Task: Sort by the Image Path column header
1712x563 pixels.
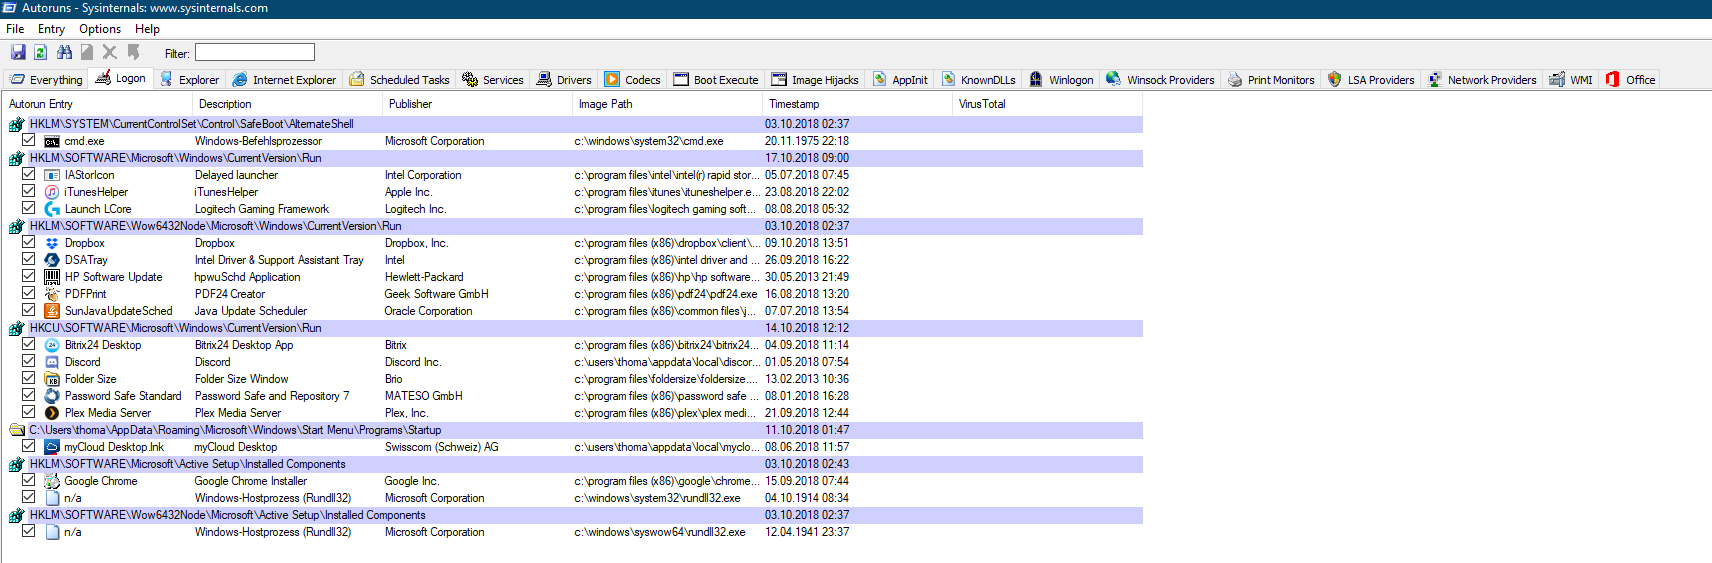Action: click(x=668, y=104)
